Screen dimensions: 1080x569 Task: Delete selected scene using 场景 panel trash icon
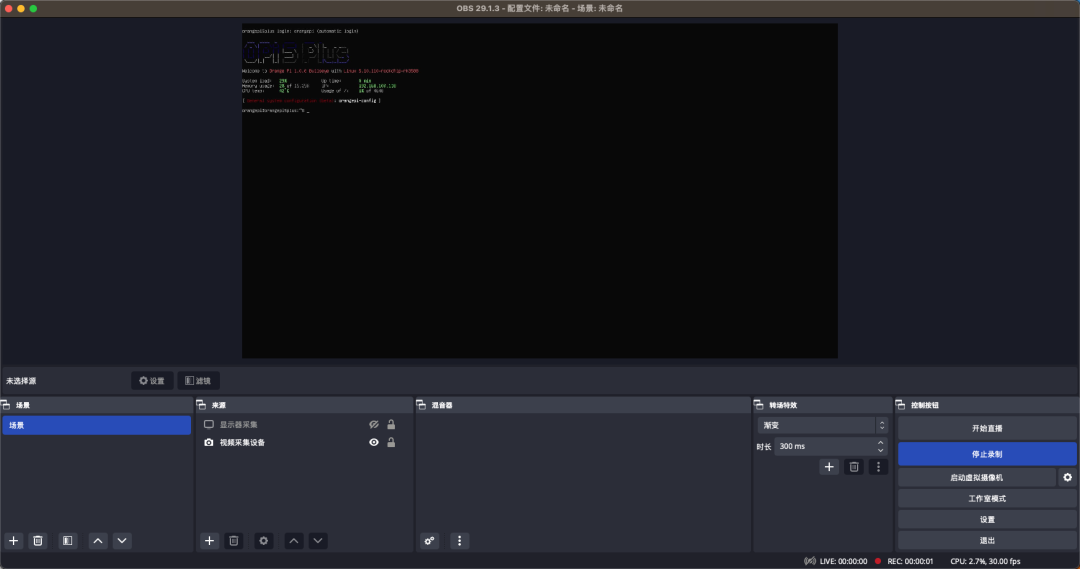tap(38, 541)
